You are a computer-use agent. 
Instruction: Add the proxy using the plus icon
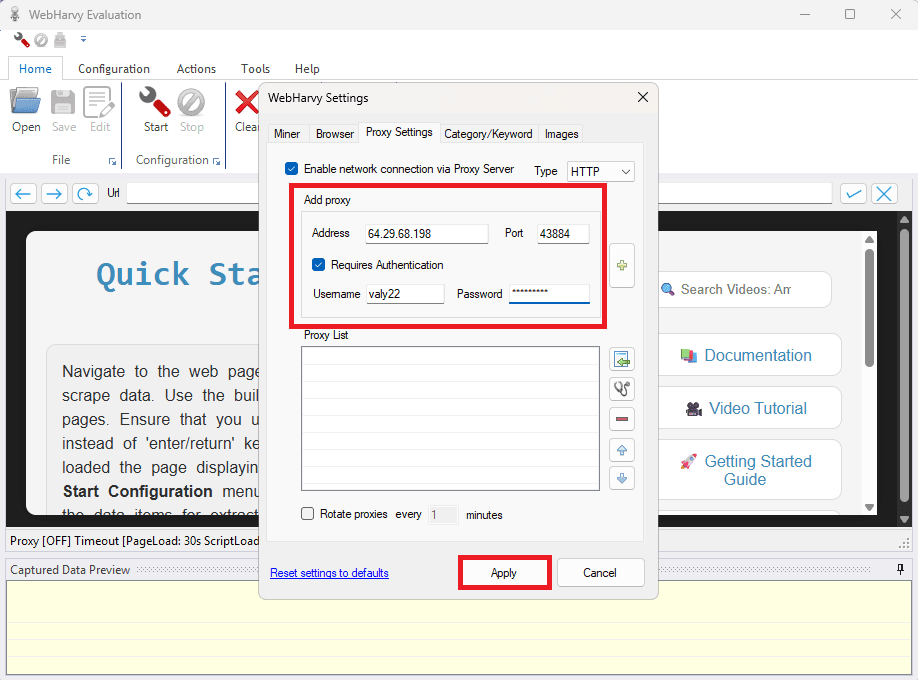click(622, 265)
